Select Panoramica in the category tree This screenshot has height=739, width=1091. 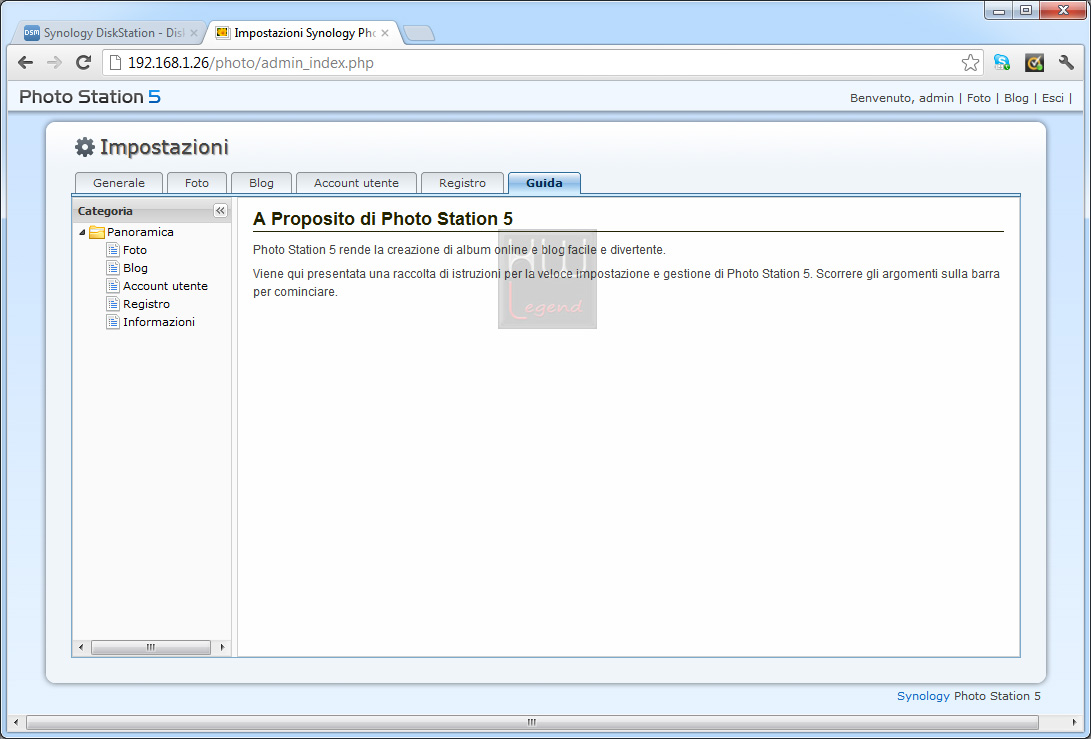(x=141, y=232)
